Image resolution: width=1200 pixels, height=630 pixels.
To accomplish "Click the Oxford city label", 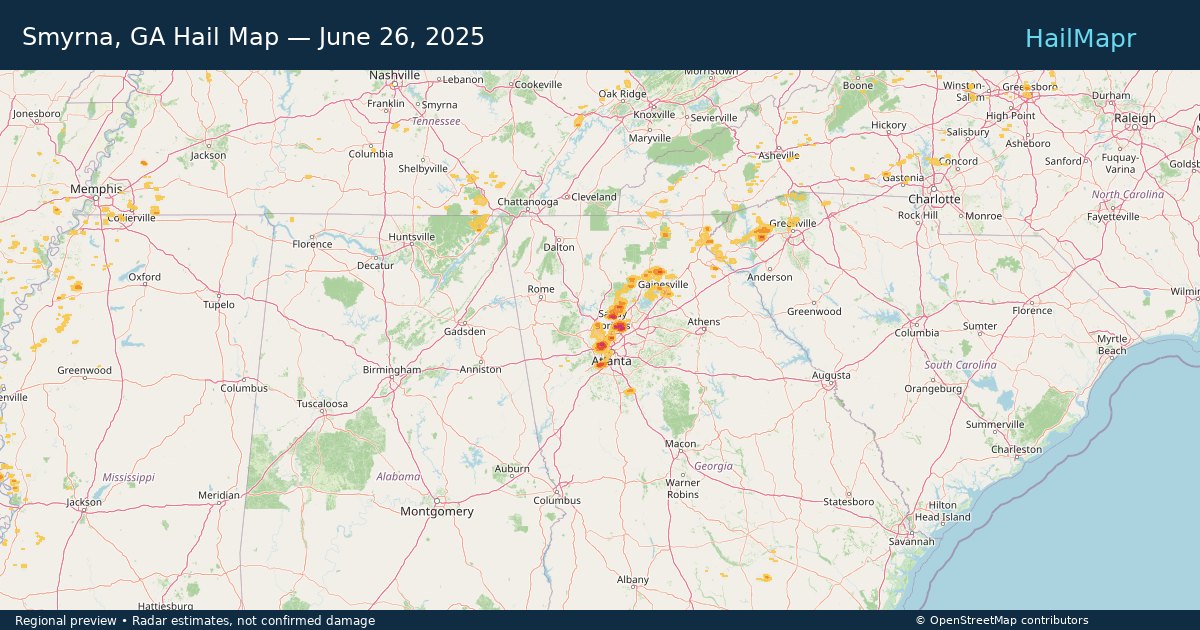I will click(144, 277).
